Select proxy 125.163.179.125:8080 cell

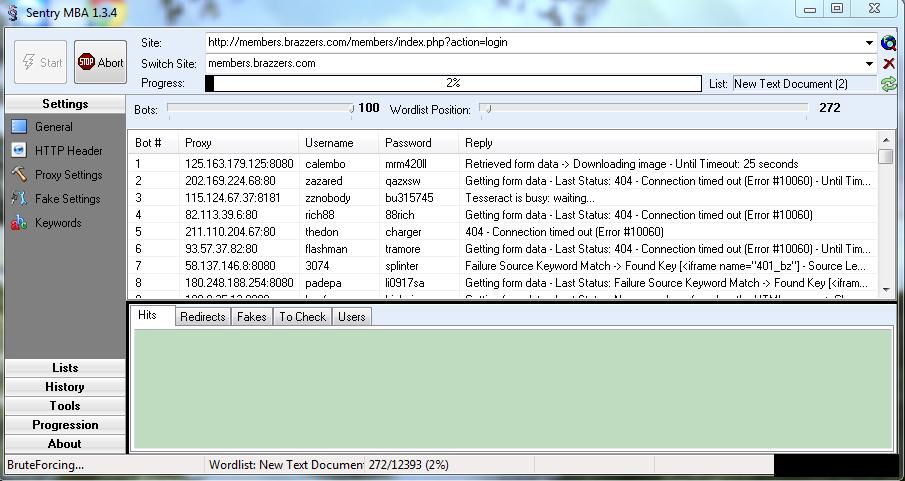[x=239, y=164]
